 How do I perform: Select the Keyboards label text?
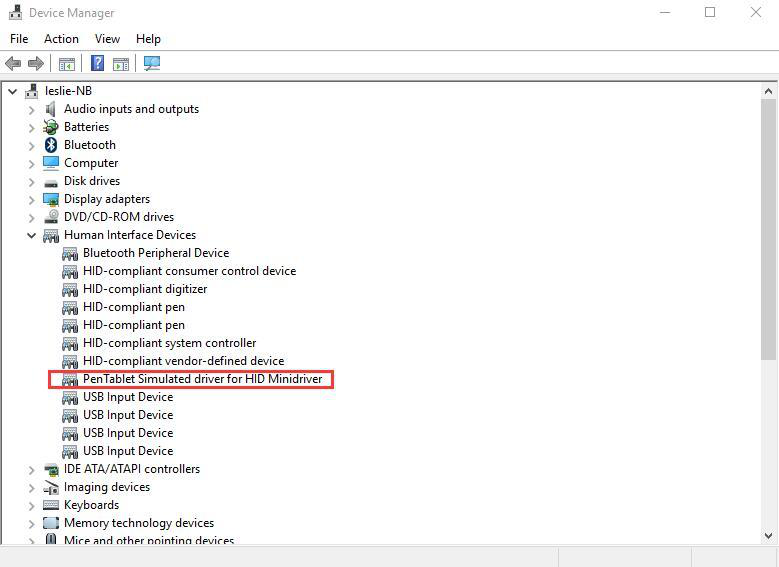click(x=91, y=505)
